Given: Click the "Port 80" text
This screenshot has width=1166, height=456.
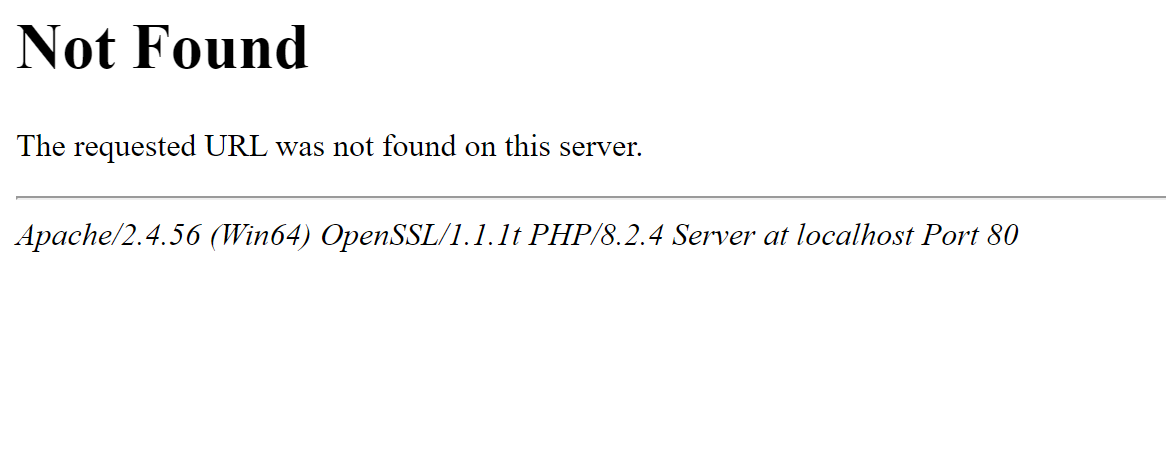Looking at the screenshot, I should (969, 235).
